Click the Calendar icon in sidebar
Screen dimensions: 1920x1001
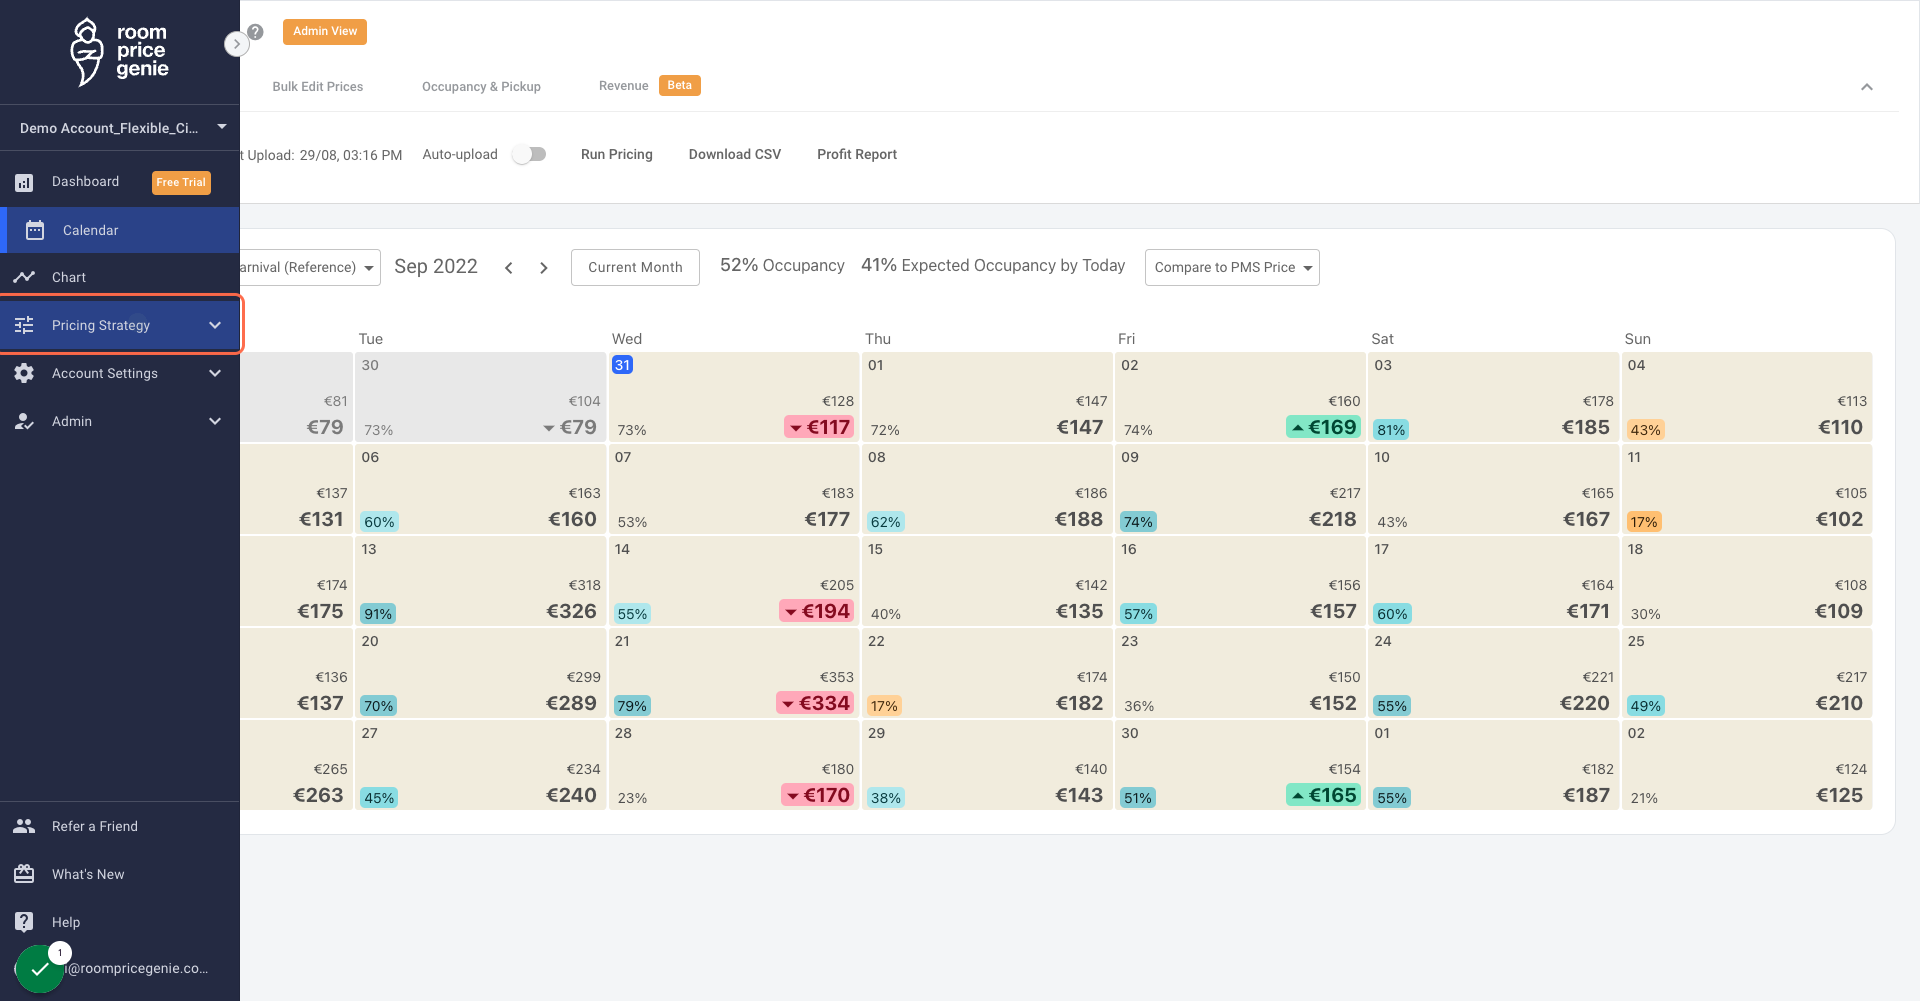35,230
